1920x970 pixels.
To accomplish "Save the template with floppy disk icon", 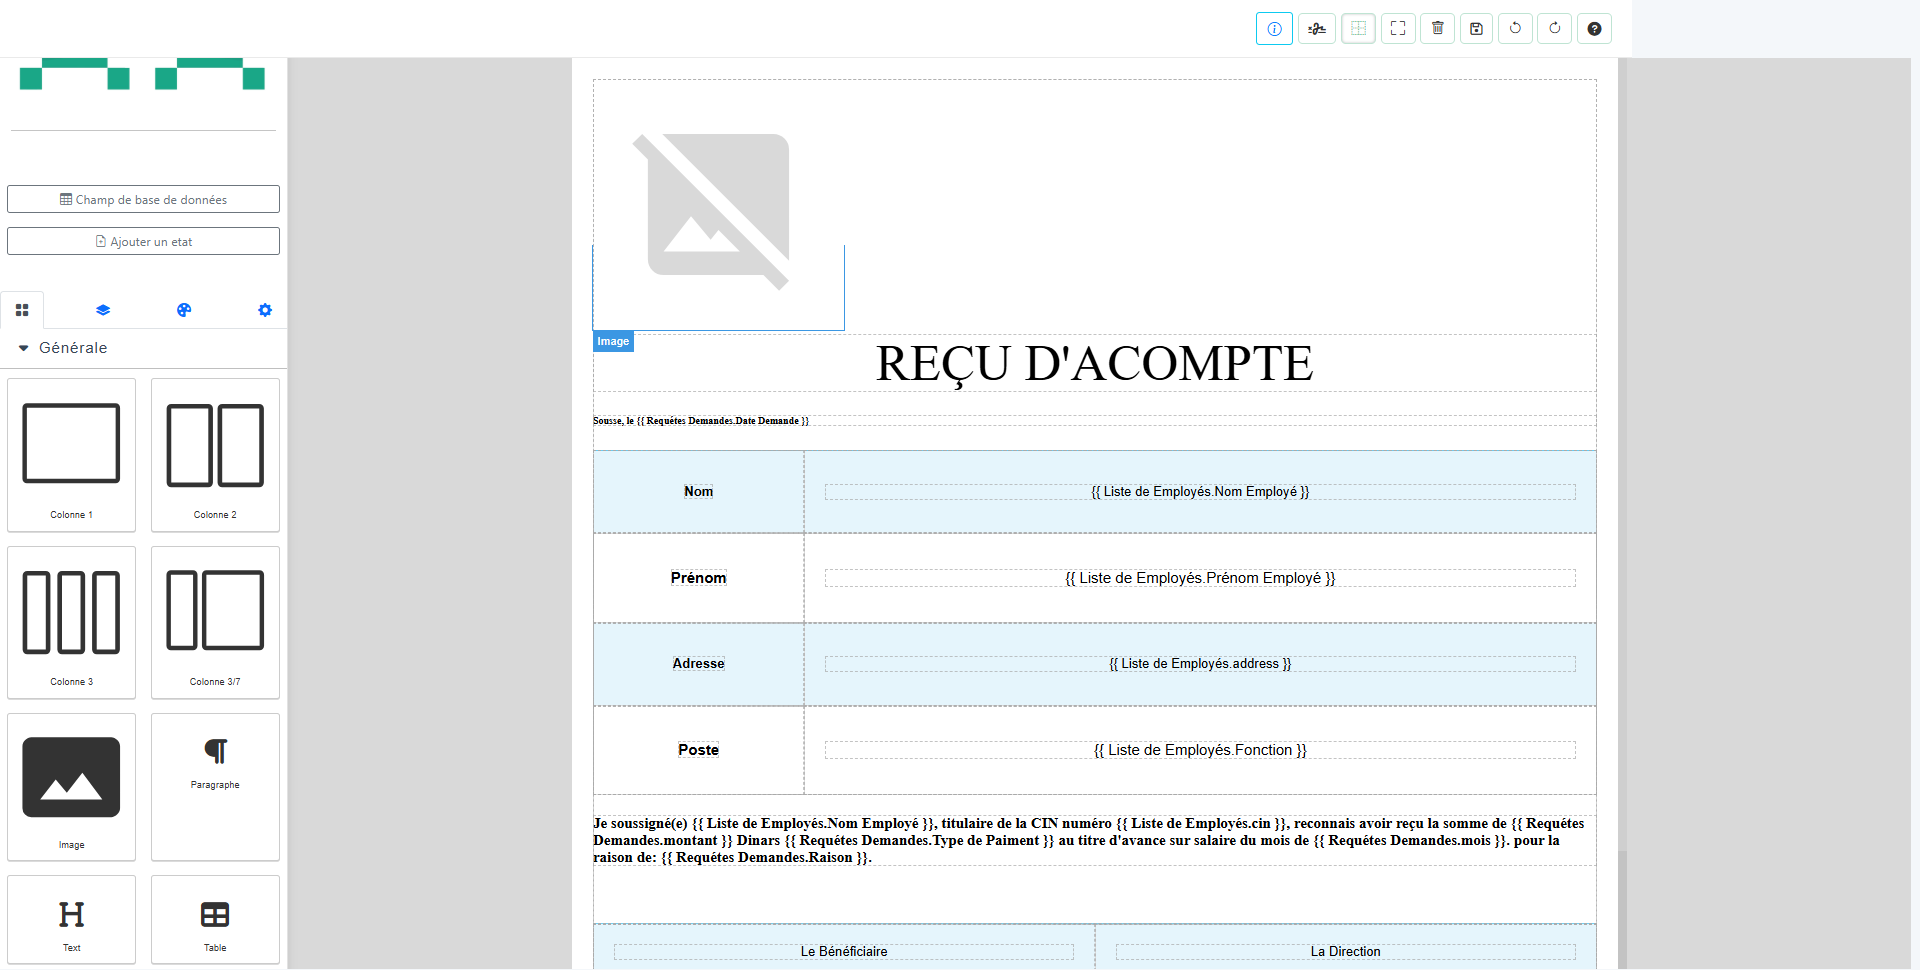I will (x=1476, y=29).
